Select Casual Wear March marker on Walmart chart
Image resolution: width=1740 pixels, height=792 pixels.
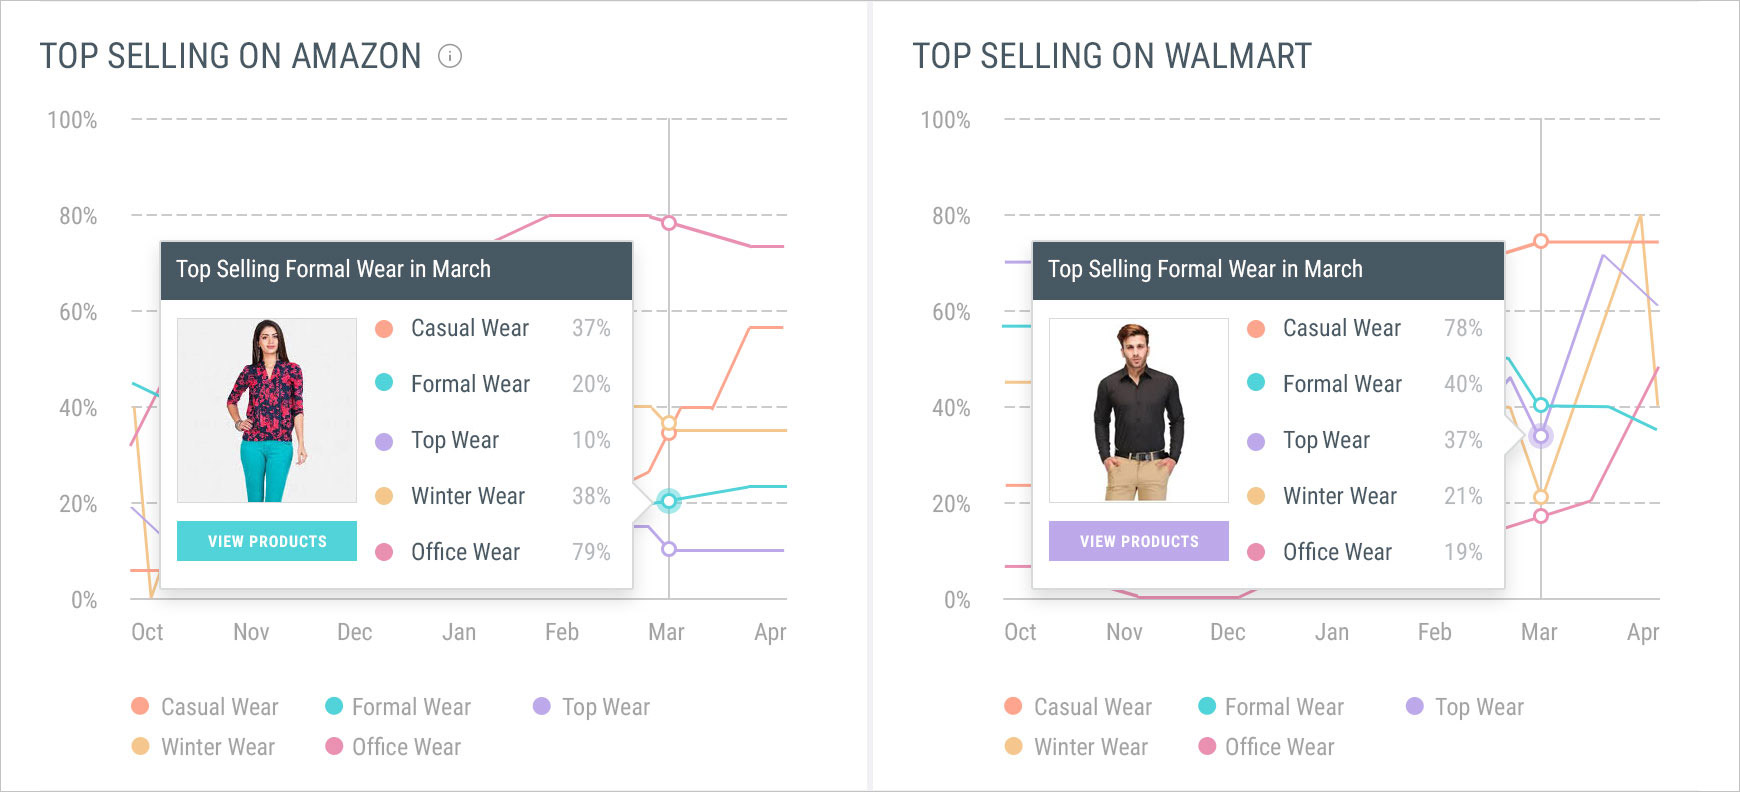[1541, 241]
